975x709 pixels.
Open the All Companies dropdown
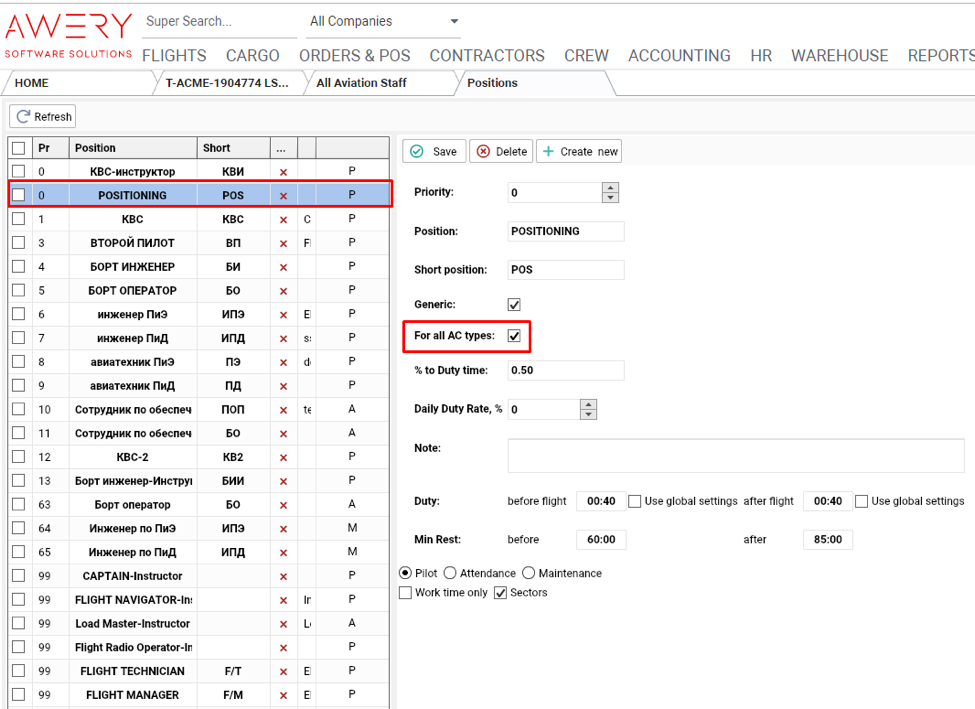tap(454, 21)
